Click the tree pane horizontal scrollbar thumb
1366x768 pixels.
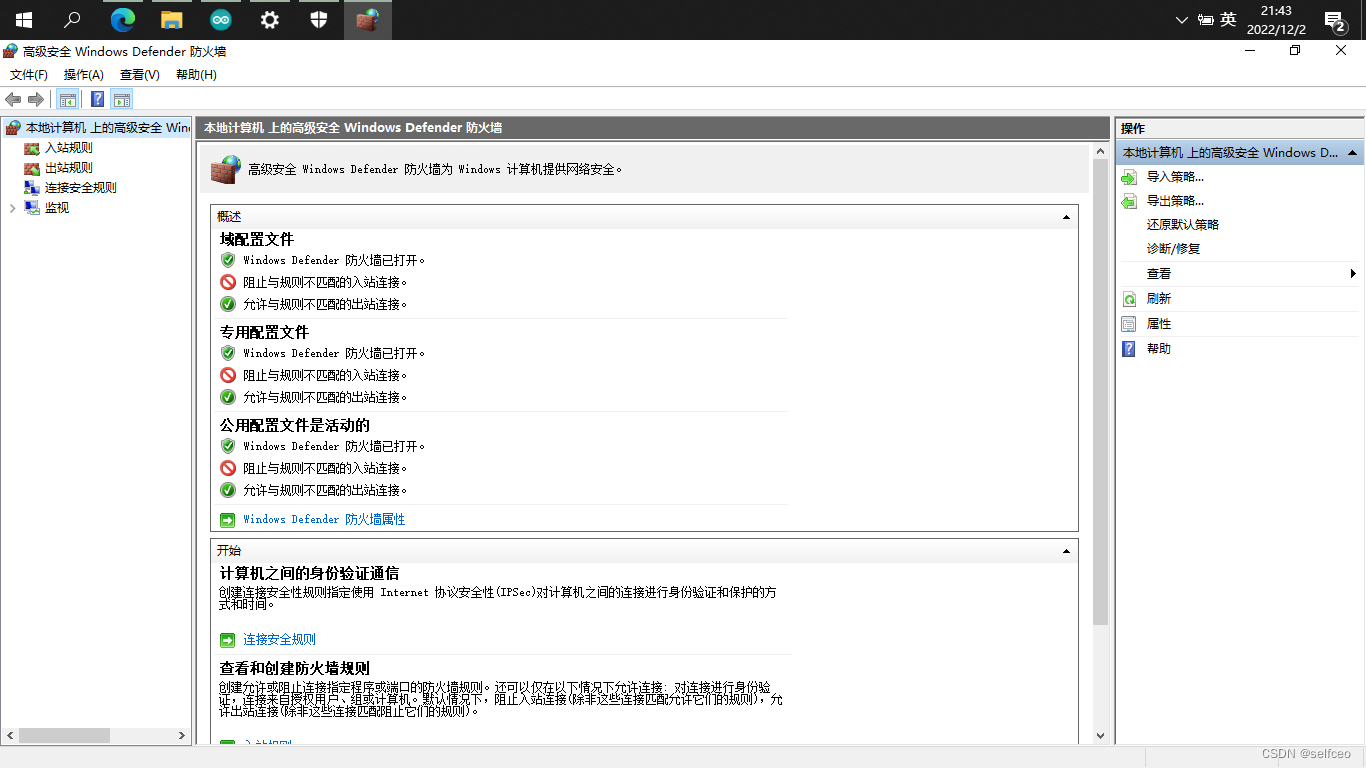point(64,736)
